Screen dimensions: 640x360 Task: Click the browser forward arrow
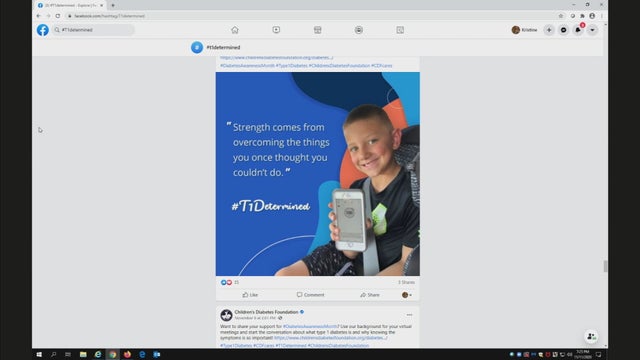click(x=48, y=16)
